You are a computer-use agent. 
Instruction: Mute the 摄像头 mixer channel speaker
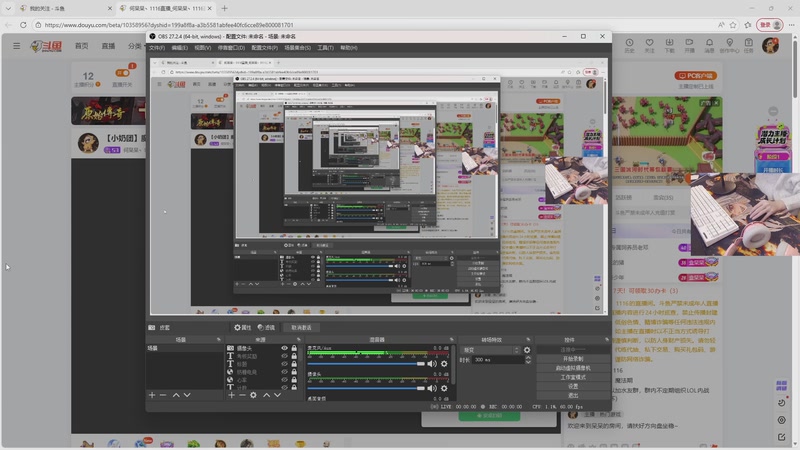pyautogui.click(x=432, y=388)
